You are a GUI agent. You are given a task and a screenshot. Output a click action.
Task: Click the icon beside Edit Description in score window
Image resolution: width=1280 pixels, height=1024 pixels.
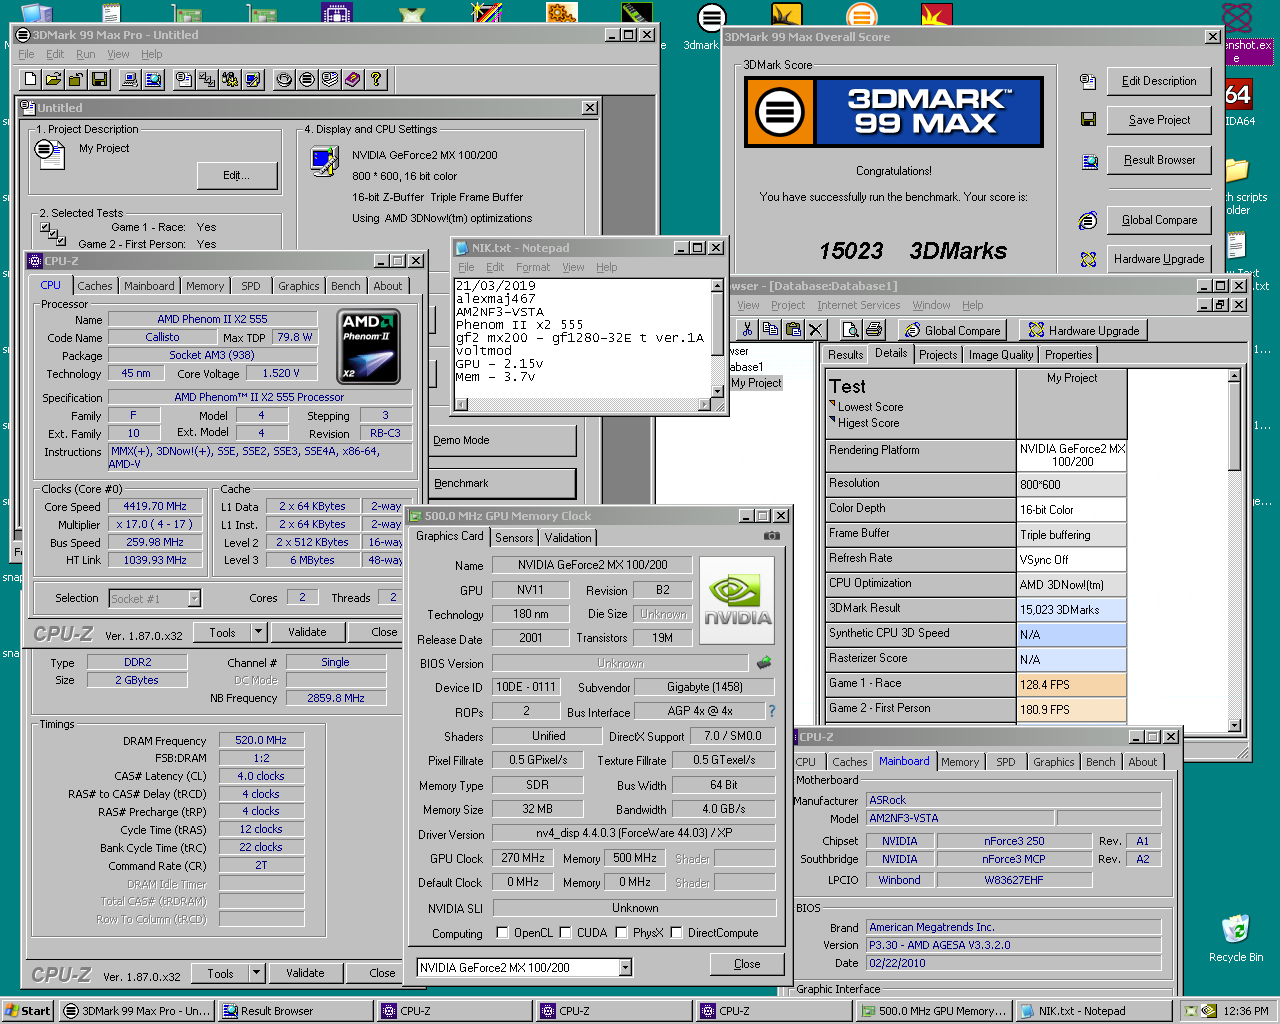point(1088,81)
